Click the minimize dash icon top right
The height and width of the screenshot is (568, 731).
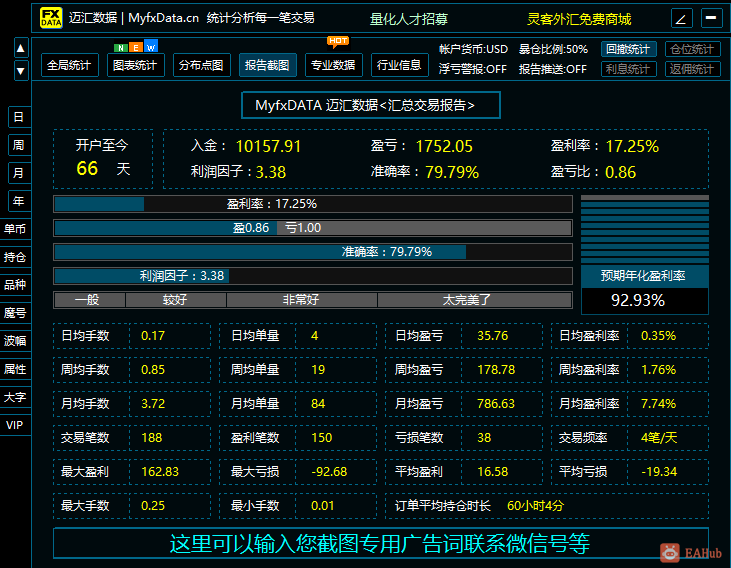pyautogui.click(x=711, y=18)
